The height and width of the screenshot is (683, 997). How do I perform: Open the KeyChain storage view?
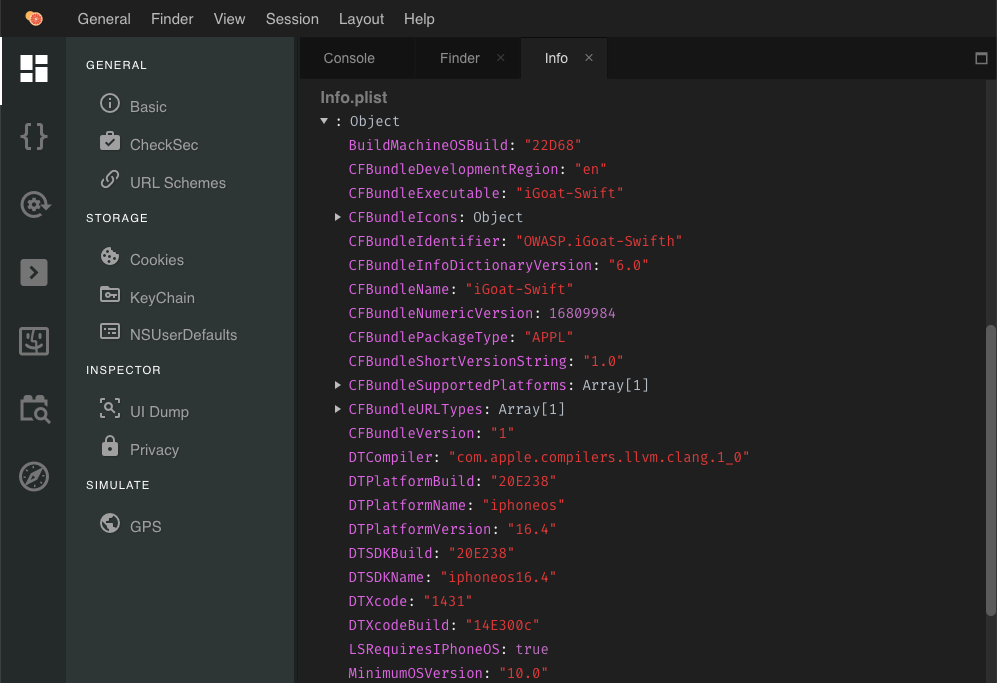click(x=161, y=298)
